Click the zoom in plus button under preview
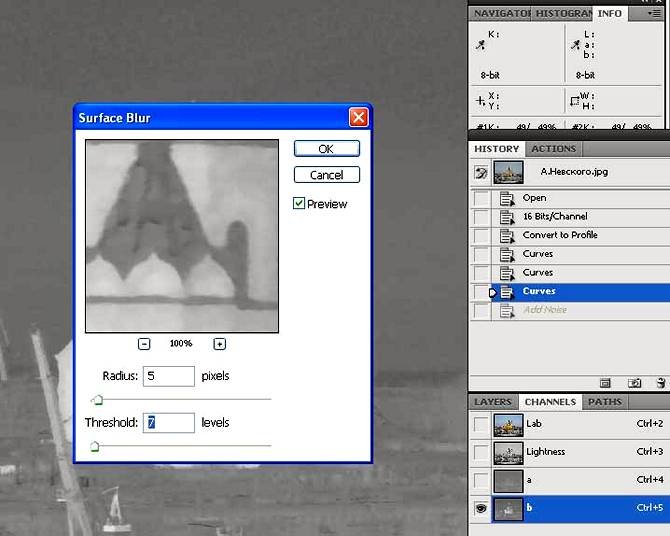Viewport: 670px width, 536px height. 220,344
